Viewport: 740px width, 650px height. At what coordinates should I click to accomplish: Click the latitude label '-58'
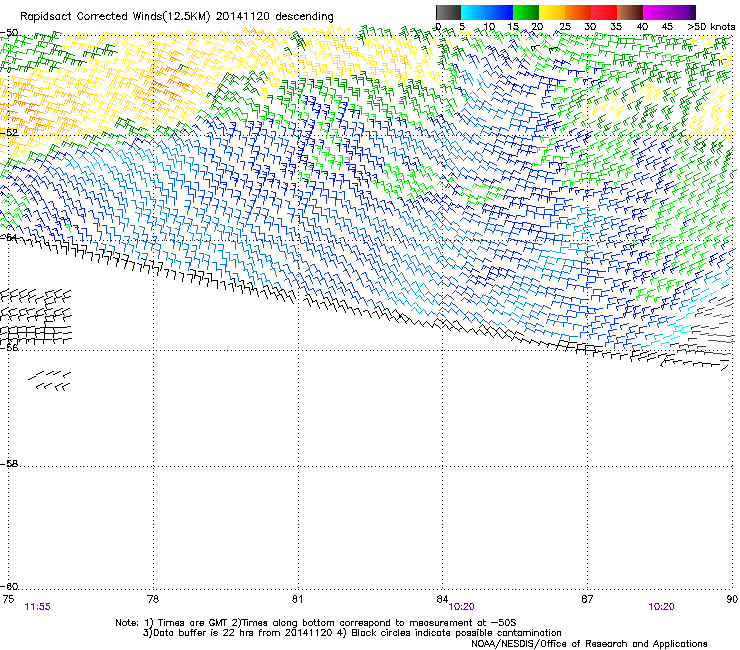pos(9,464)
